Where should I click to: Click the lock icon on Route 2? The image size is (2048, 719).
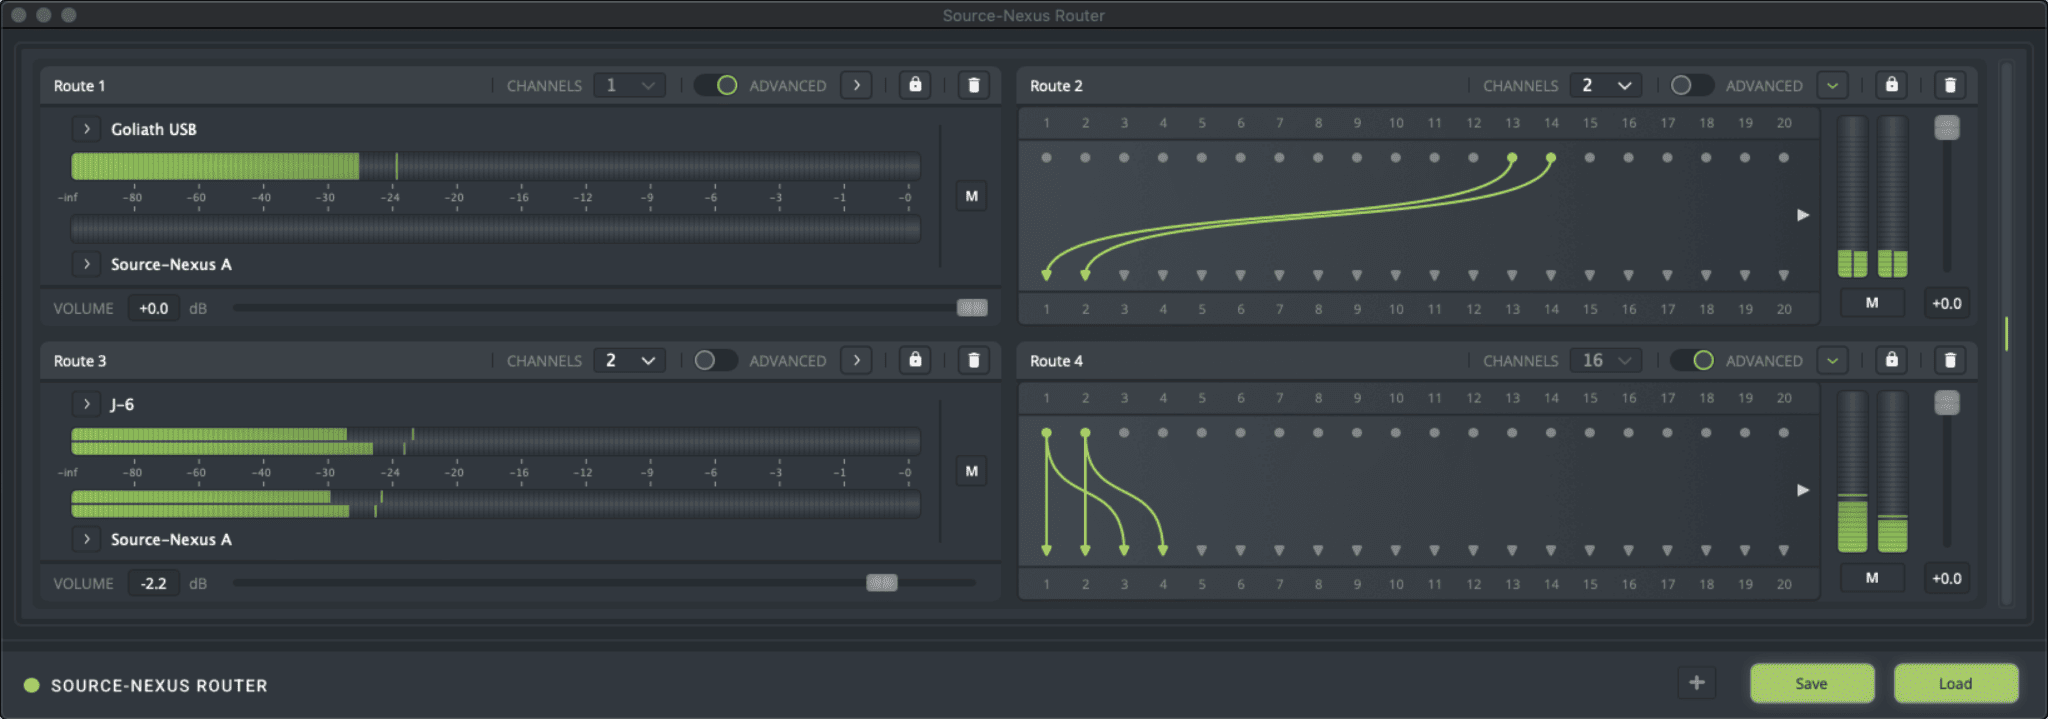click(x=1891, y=85)
